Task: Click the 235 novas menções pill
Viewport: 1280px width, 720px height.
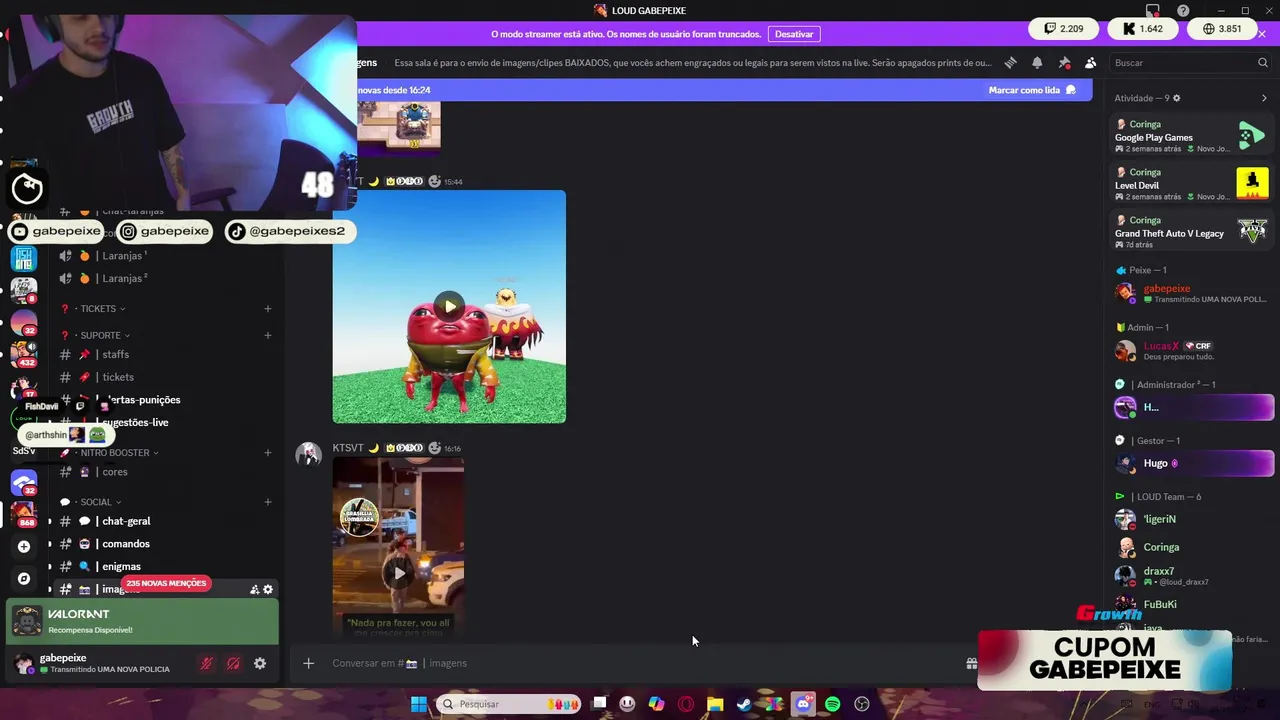Action: point(166,583)
